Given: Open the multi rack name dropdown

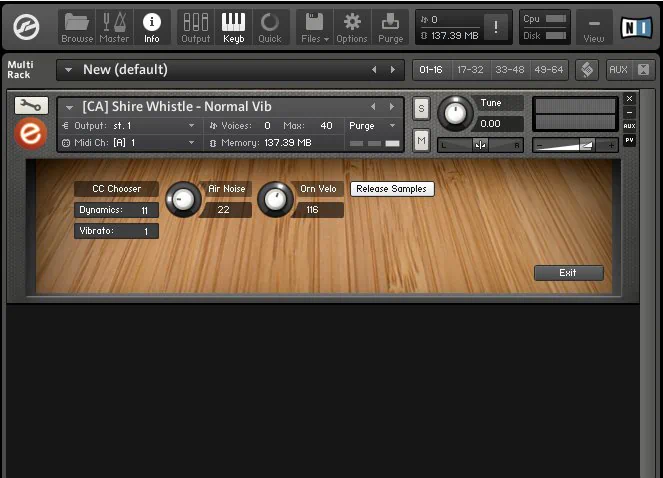Looking at the screenshot, I should [68, 70].
